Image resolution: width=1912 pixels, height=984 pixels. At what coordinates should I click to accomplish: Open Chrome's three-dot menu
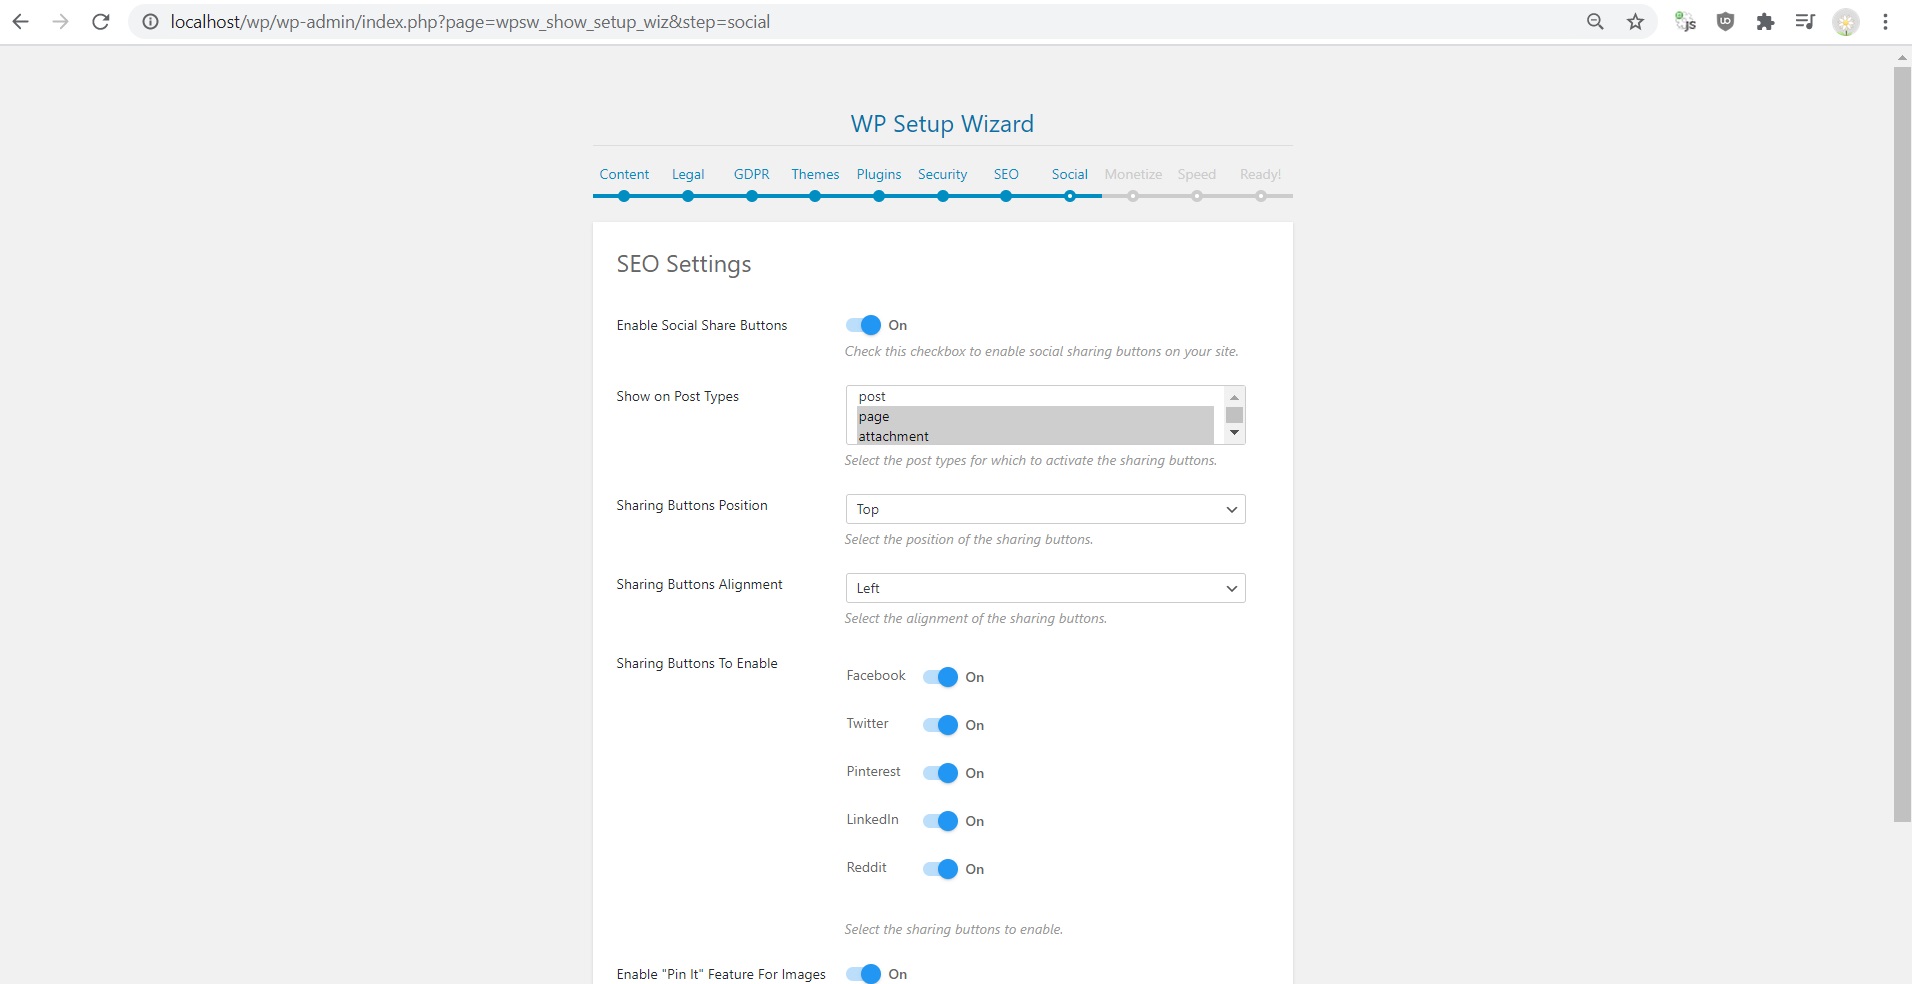click(x=1886, y=21)
